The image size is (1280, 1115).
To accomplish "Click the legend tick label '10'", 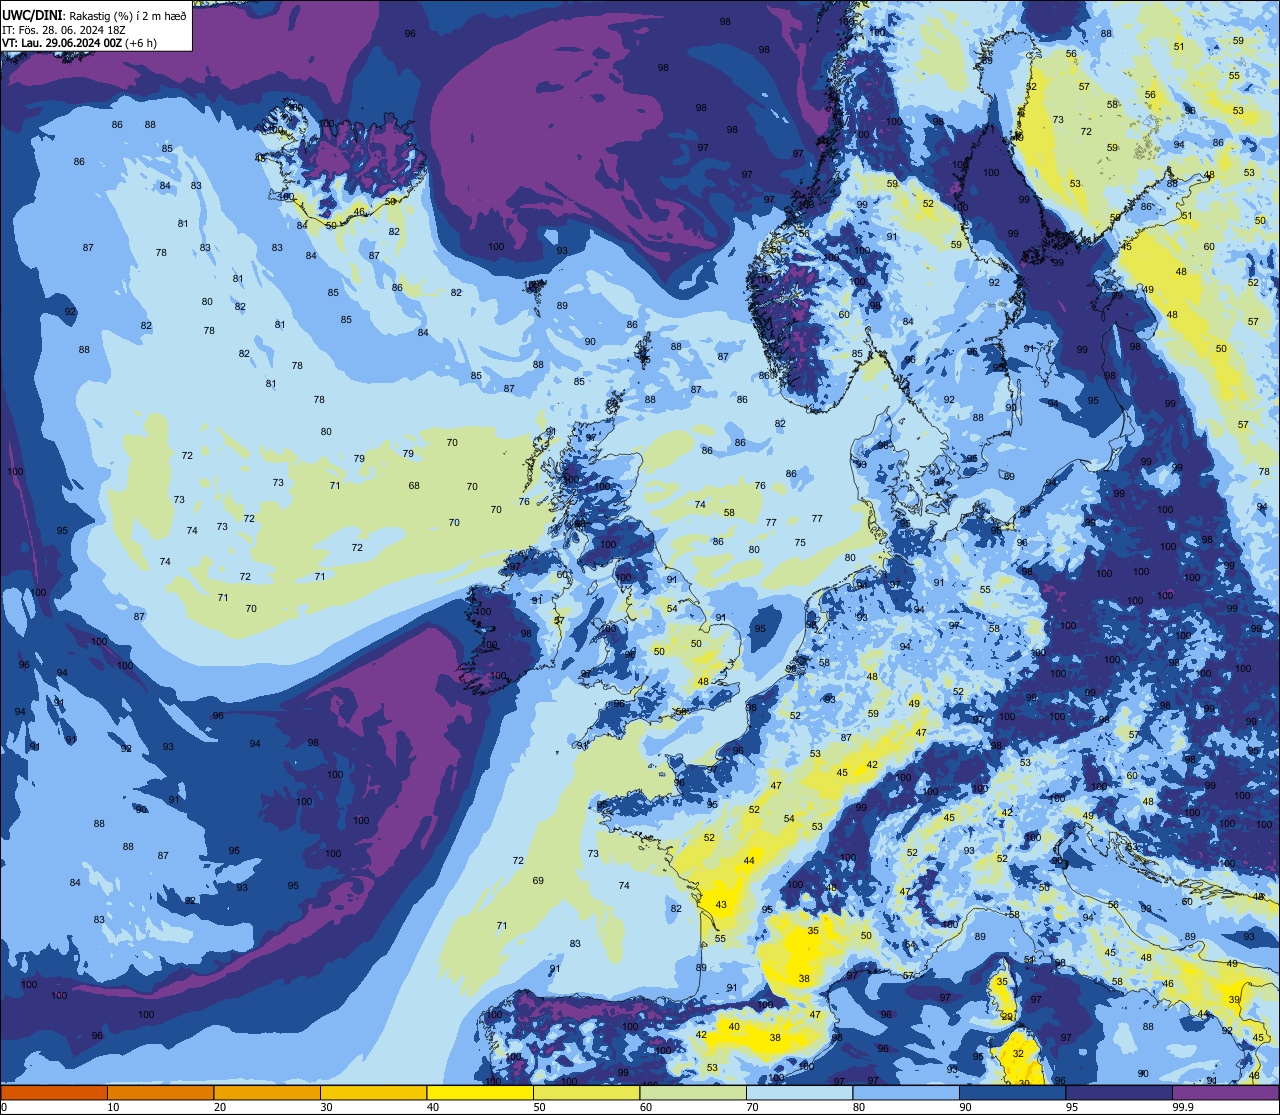I will (x=113, y=1106).
